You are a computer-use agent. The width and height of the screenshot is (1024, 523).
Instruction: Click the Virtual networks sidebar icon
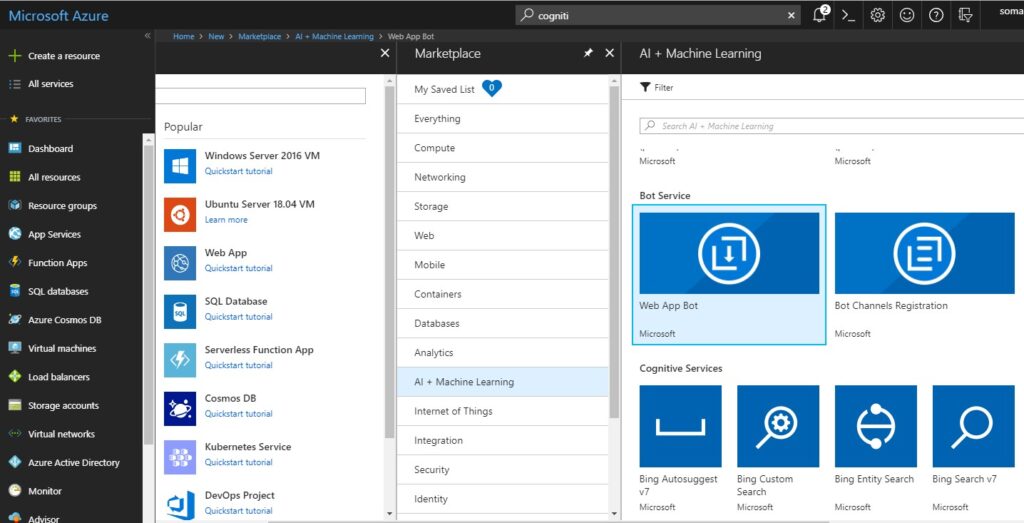[x=14, y=434]
